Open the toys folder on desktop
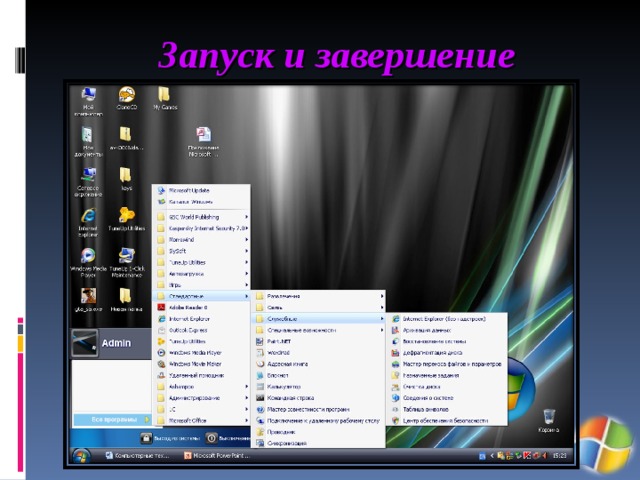 click(x=126, y=175)
